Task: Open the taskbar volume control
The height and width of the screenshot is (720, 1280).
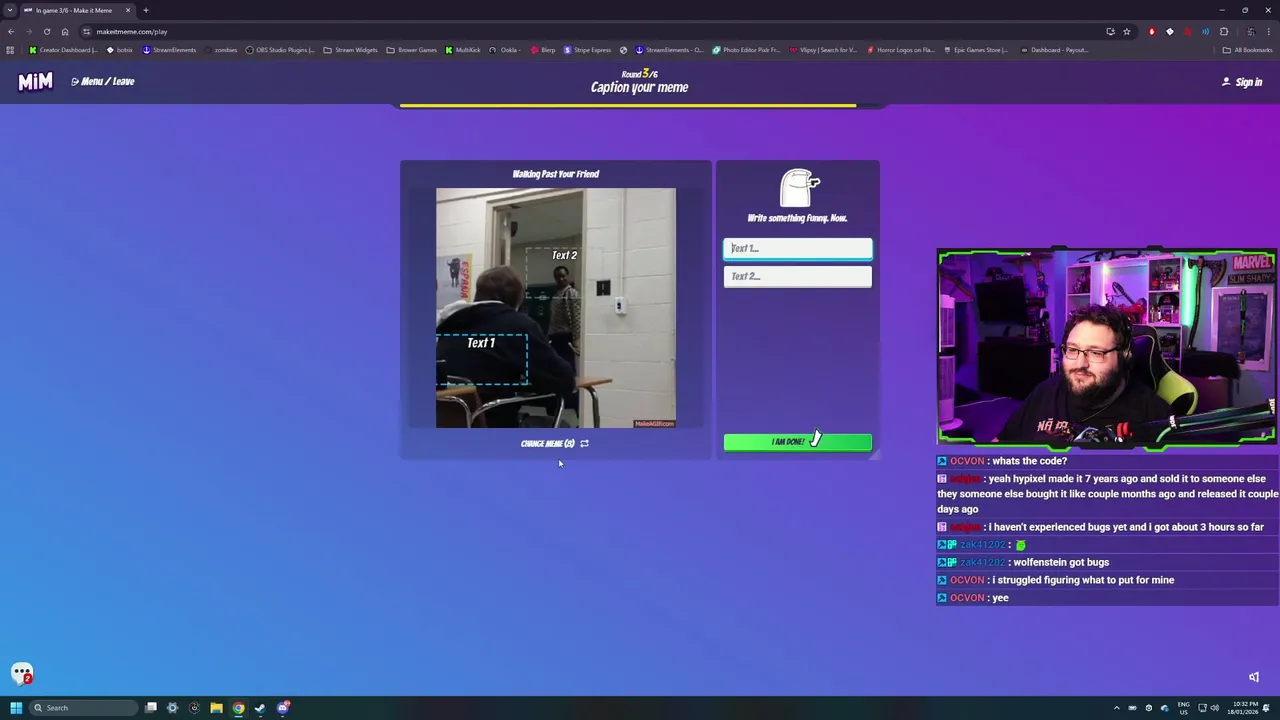Action: coord(1216,708)
